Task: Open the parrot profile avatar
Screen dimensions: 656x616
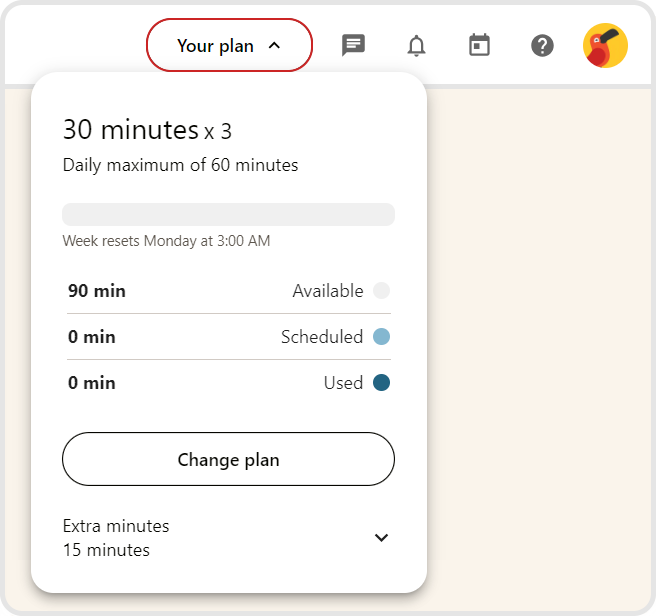Action: (605, 45)
